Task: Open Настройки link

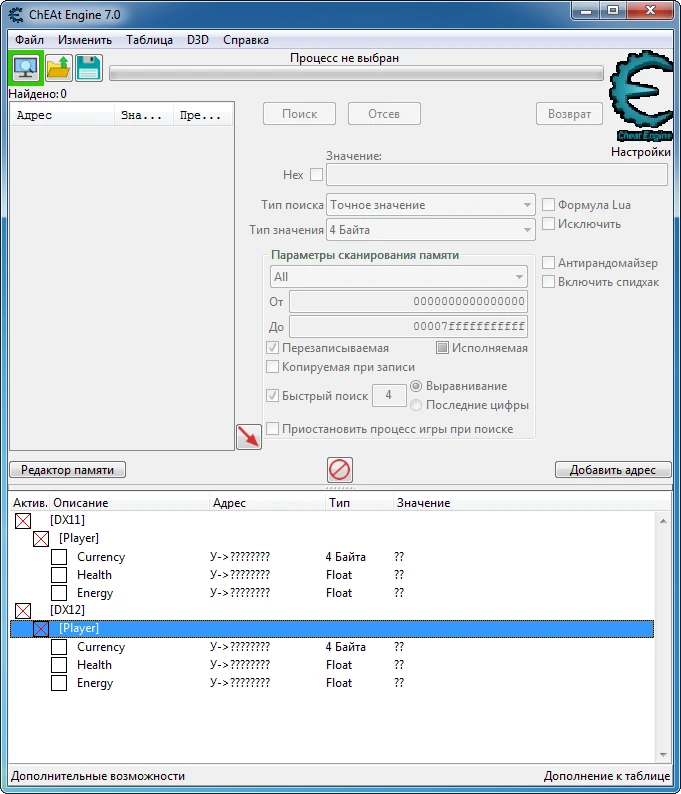Action: pyautogui.click(x=640, y=152)
